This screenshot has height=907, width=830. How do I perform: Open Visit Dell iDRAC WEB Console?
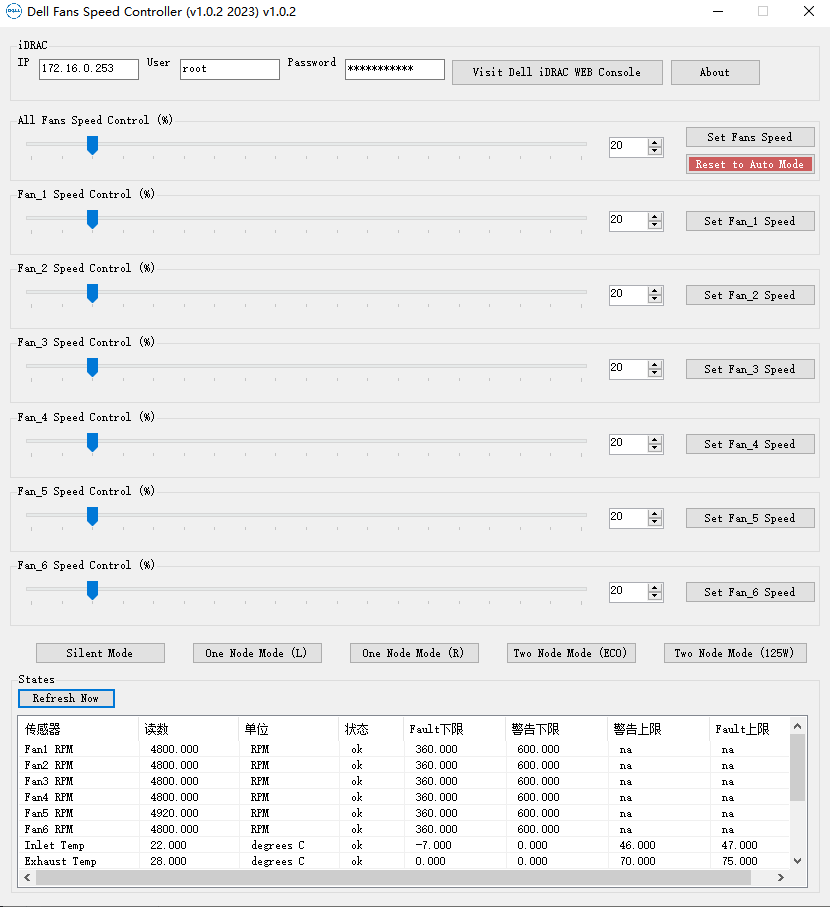click(557, 72)
